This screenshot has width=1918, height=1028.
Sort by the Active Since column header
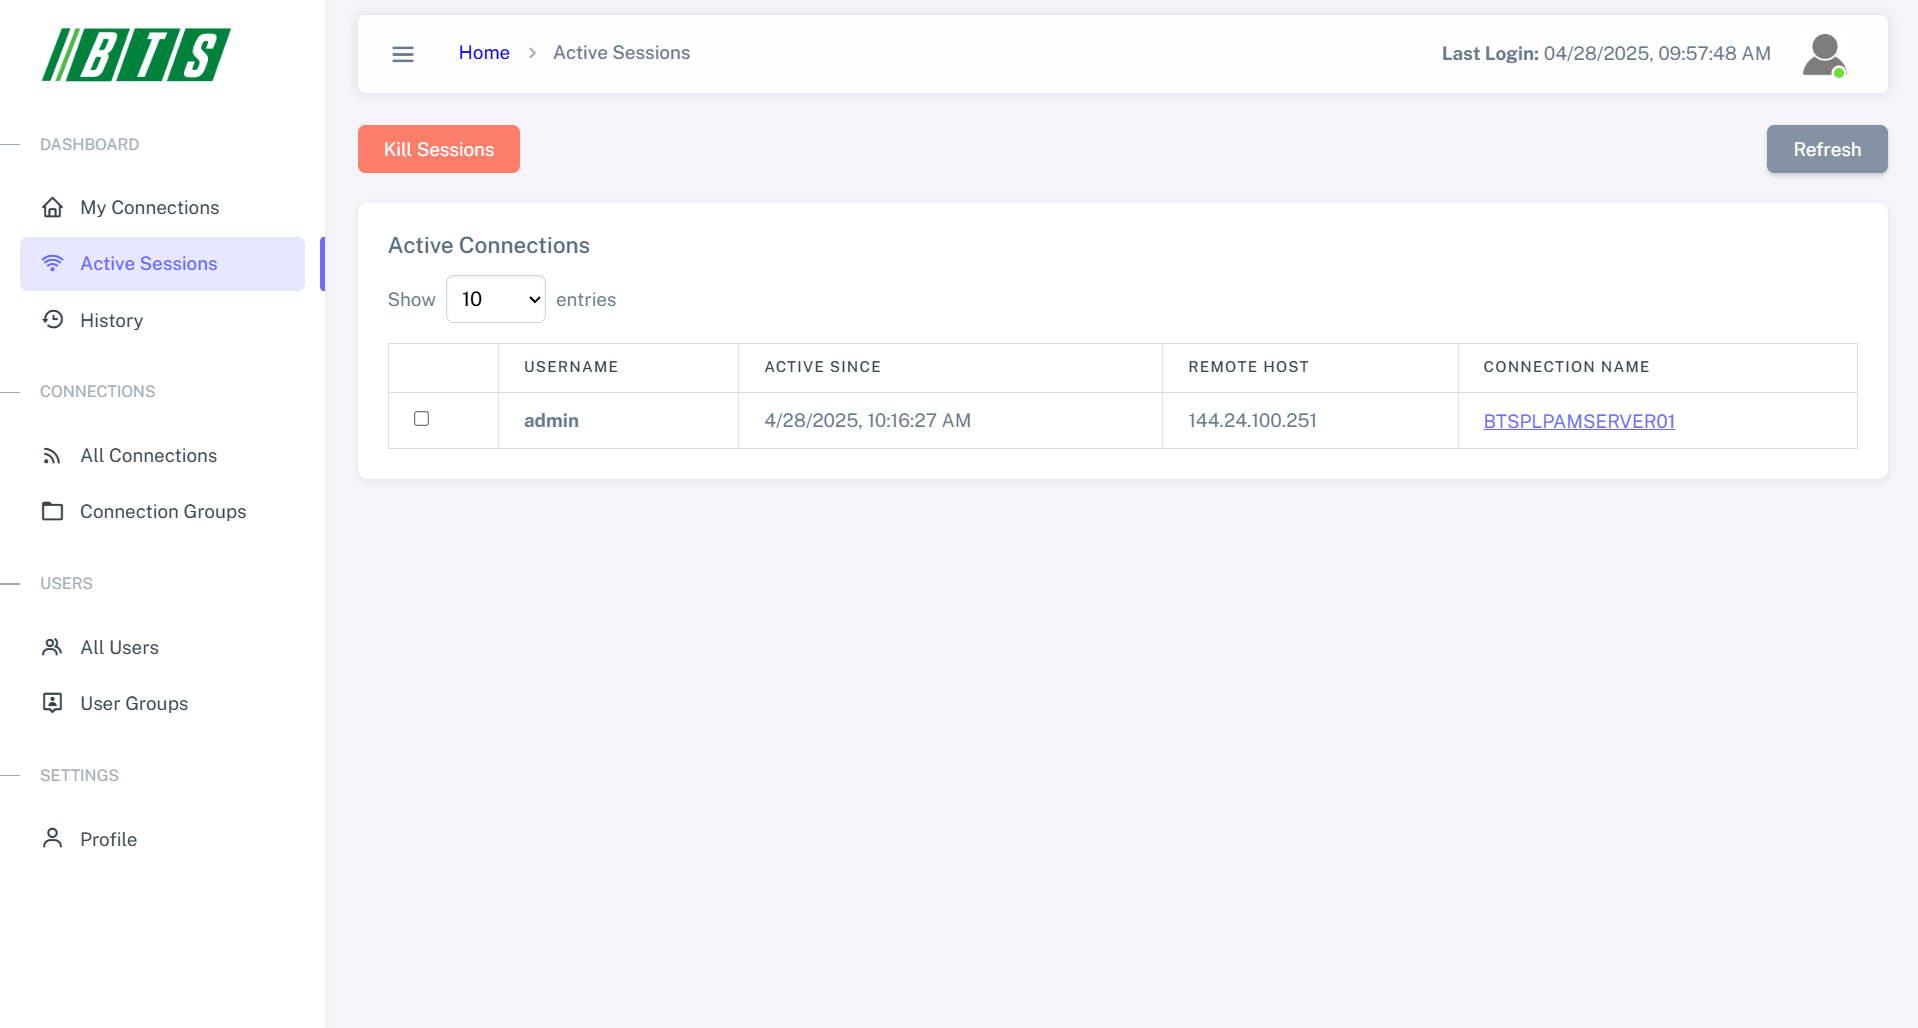coord(822,367)
